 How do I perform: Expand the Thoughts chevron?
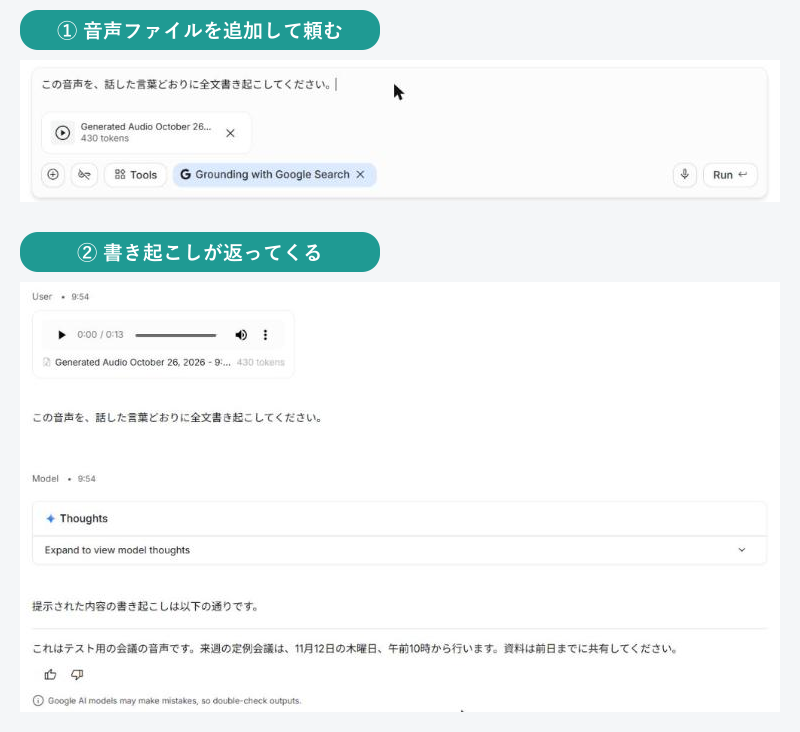point(742,550)
